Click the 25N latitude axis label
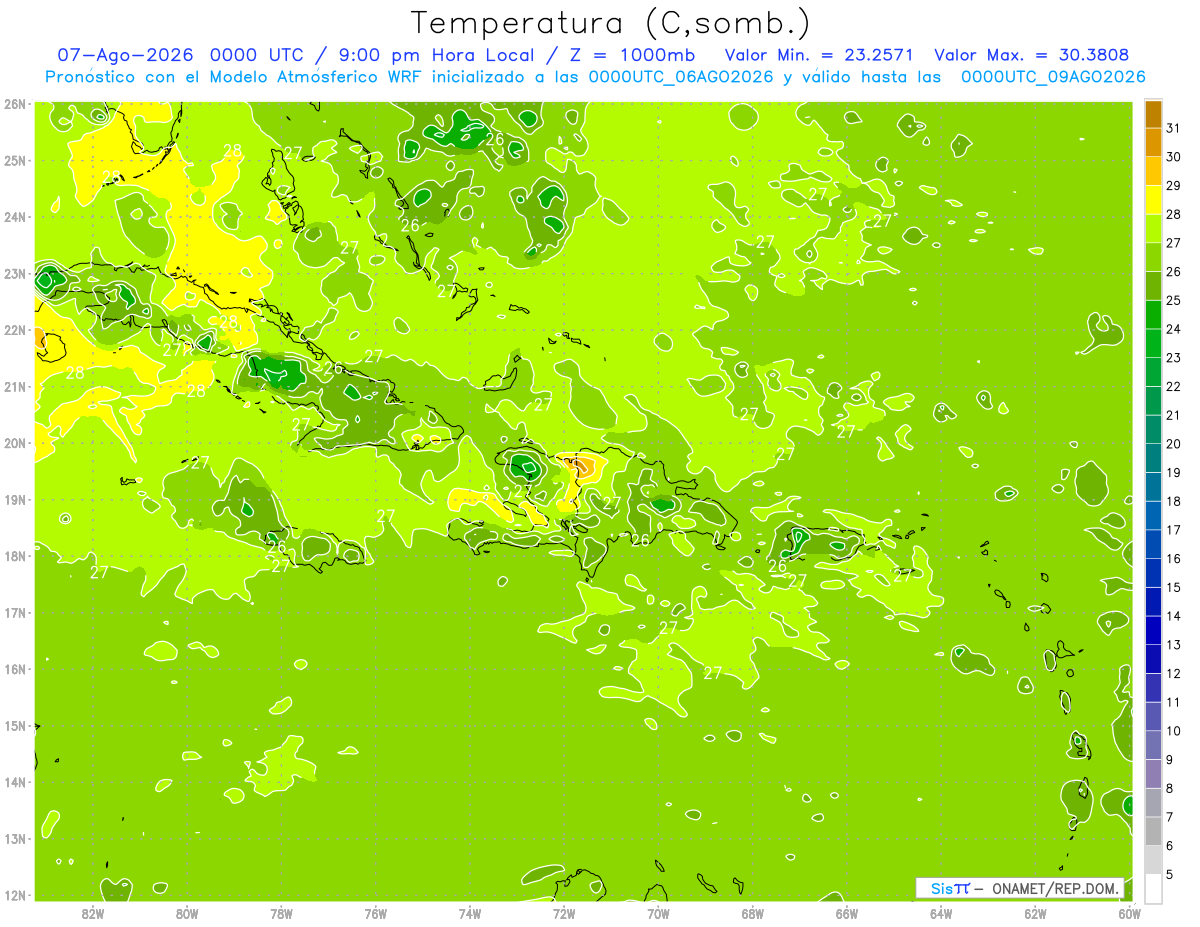1200x927 pixels. (15, 160)
